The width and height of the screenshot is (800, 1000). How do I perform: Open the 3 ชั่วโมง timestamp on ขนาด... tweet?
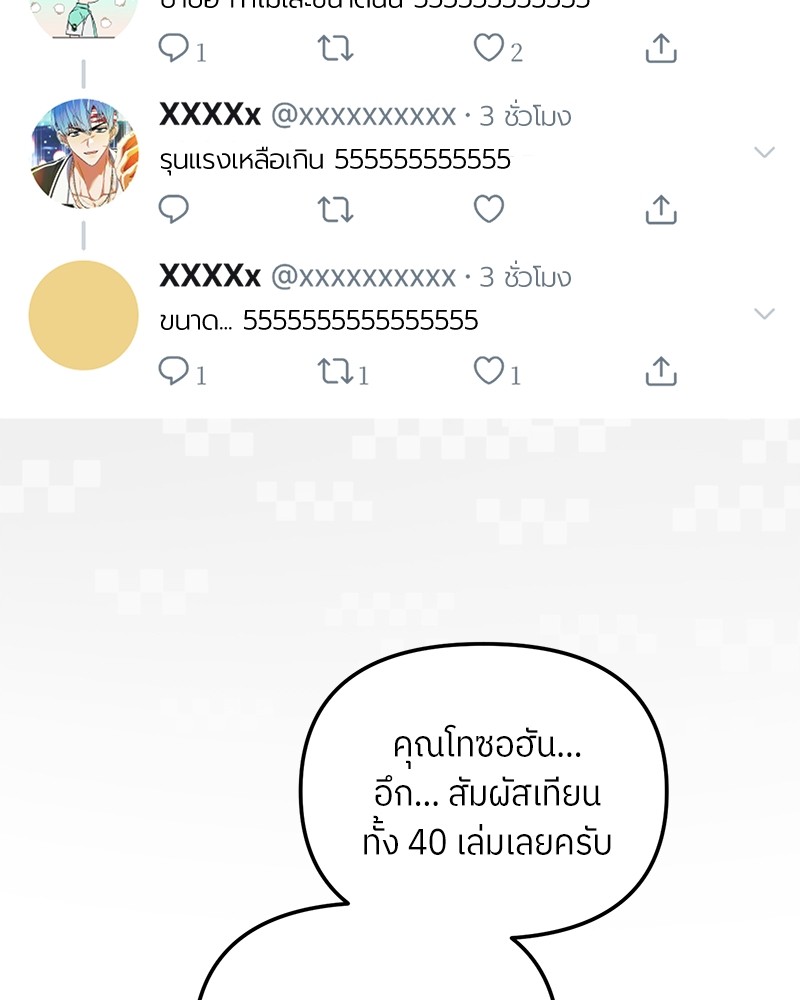(525, 277)
